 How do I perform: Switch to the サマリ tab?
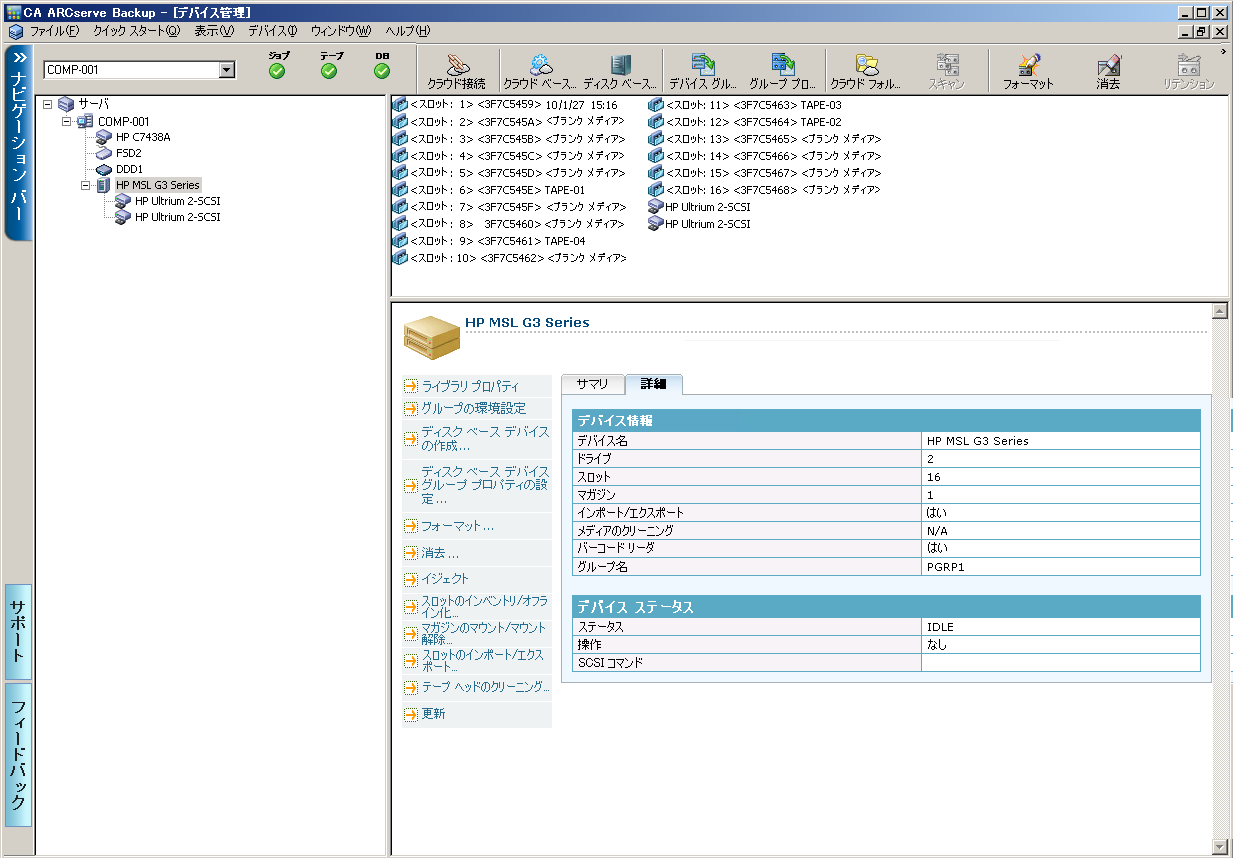(592, 385)
